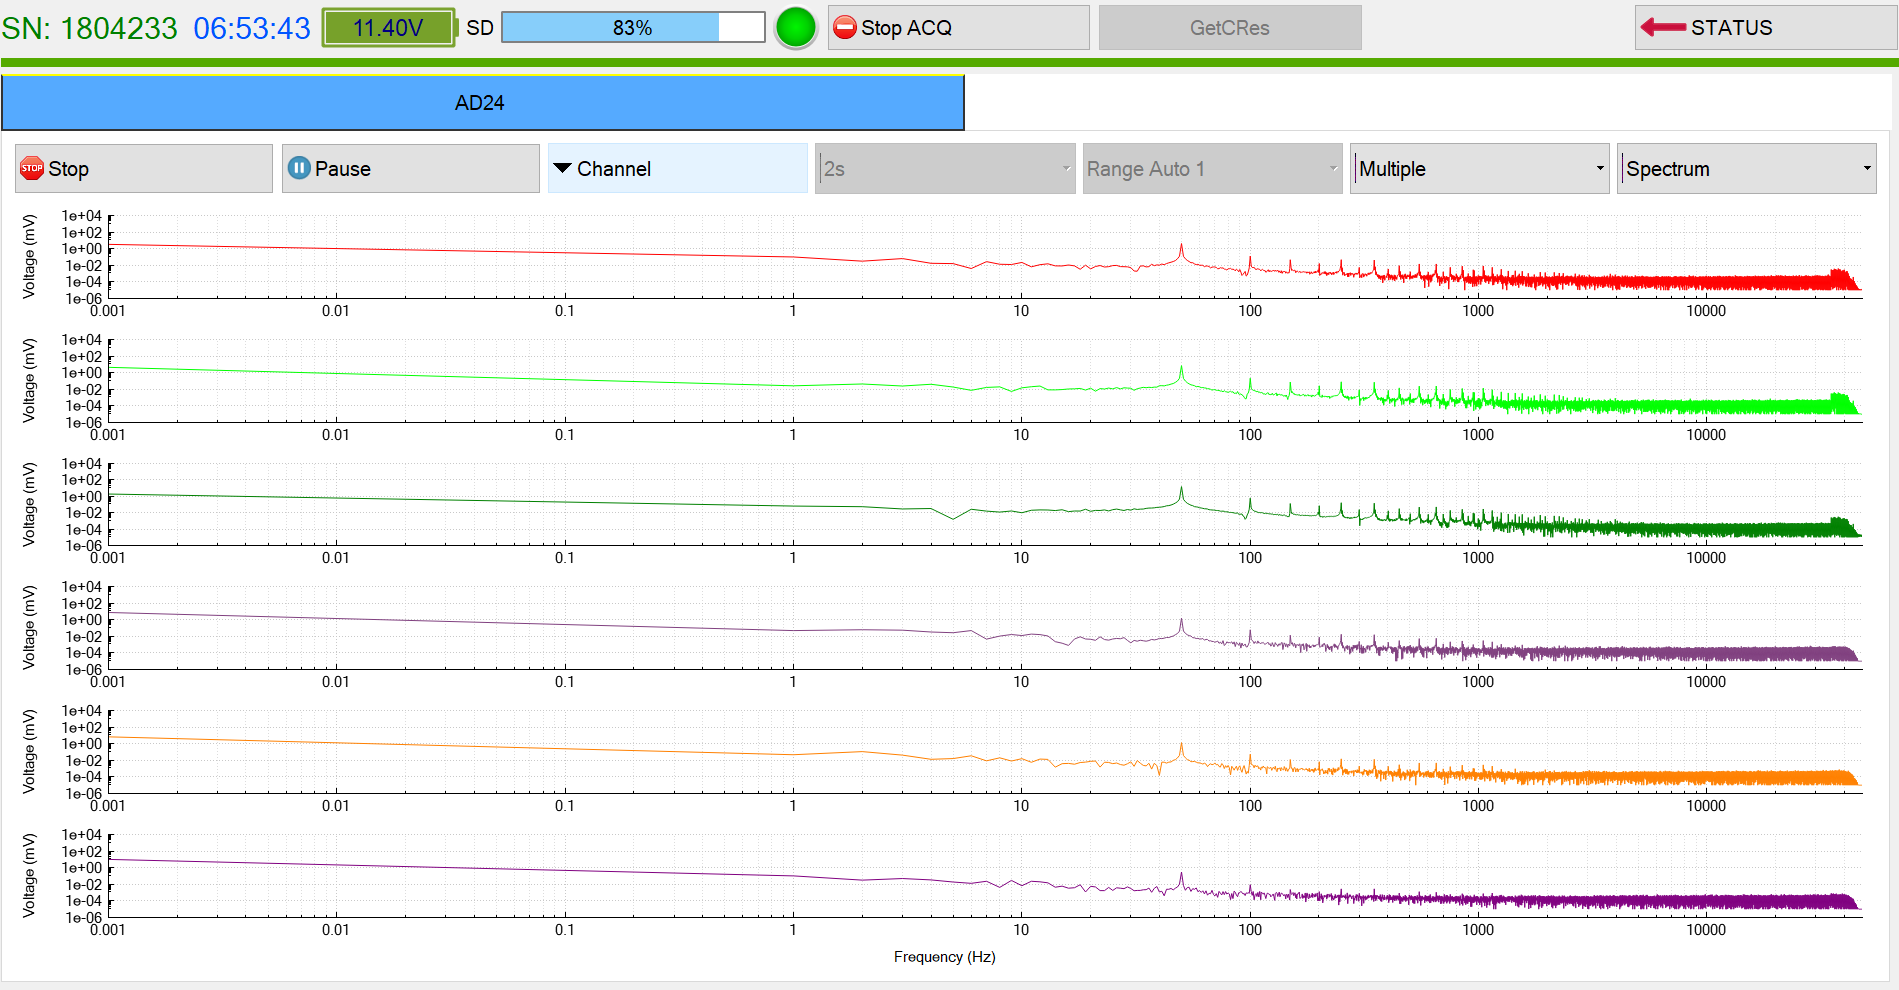This screenshot has width=1899, height=990.
Task: Click the blue Pause icon
Action: click(299, 168)
